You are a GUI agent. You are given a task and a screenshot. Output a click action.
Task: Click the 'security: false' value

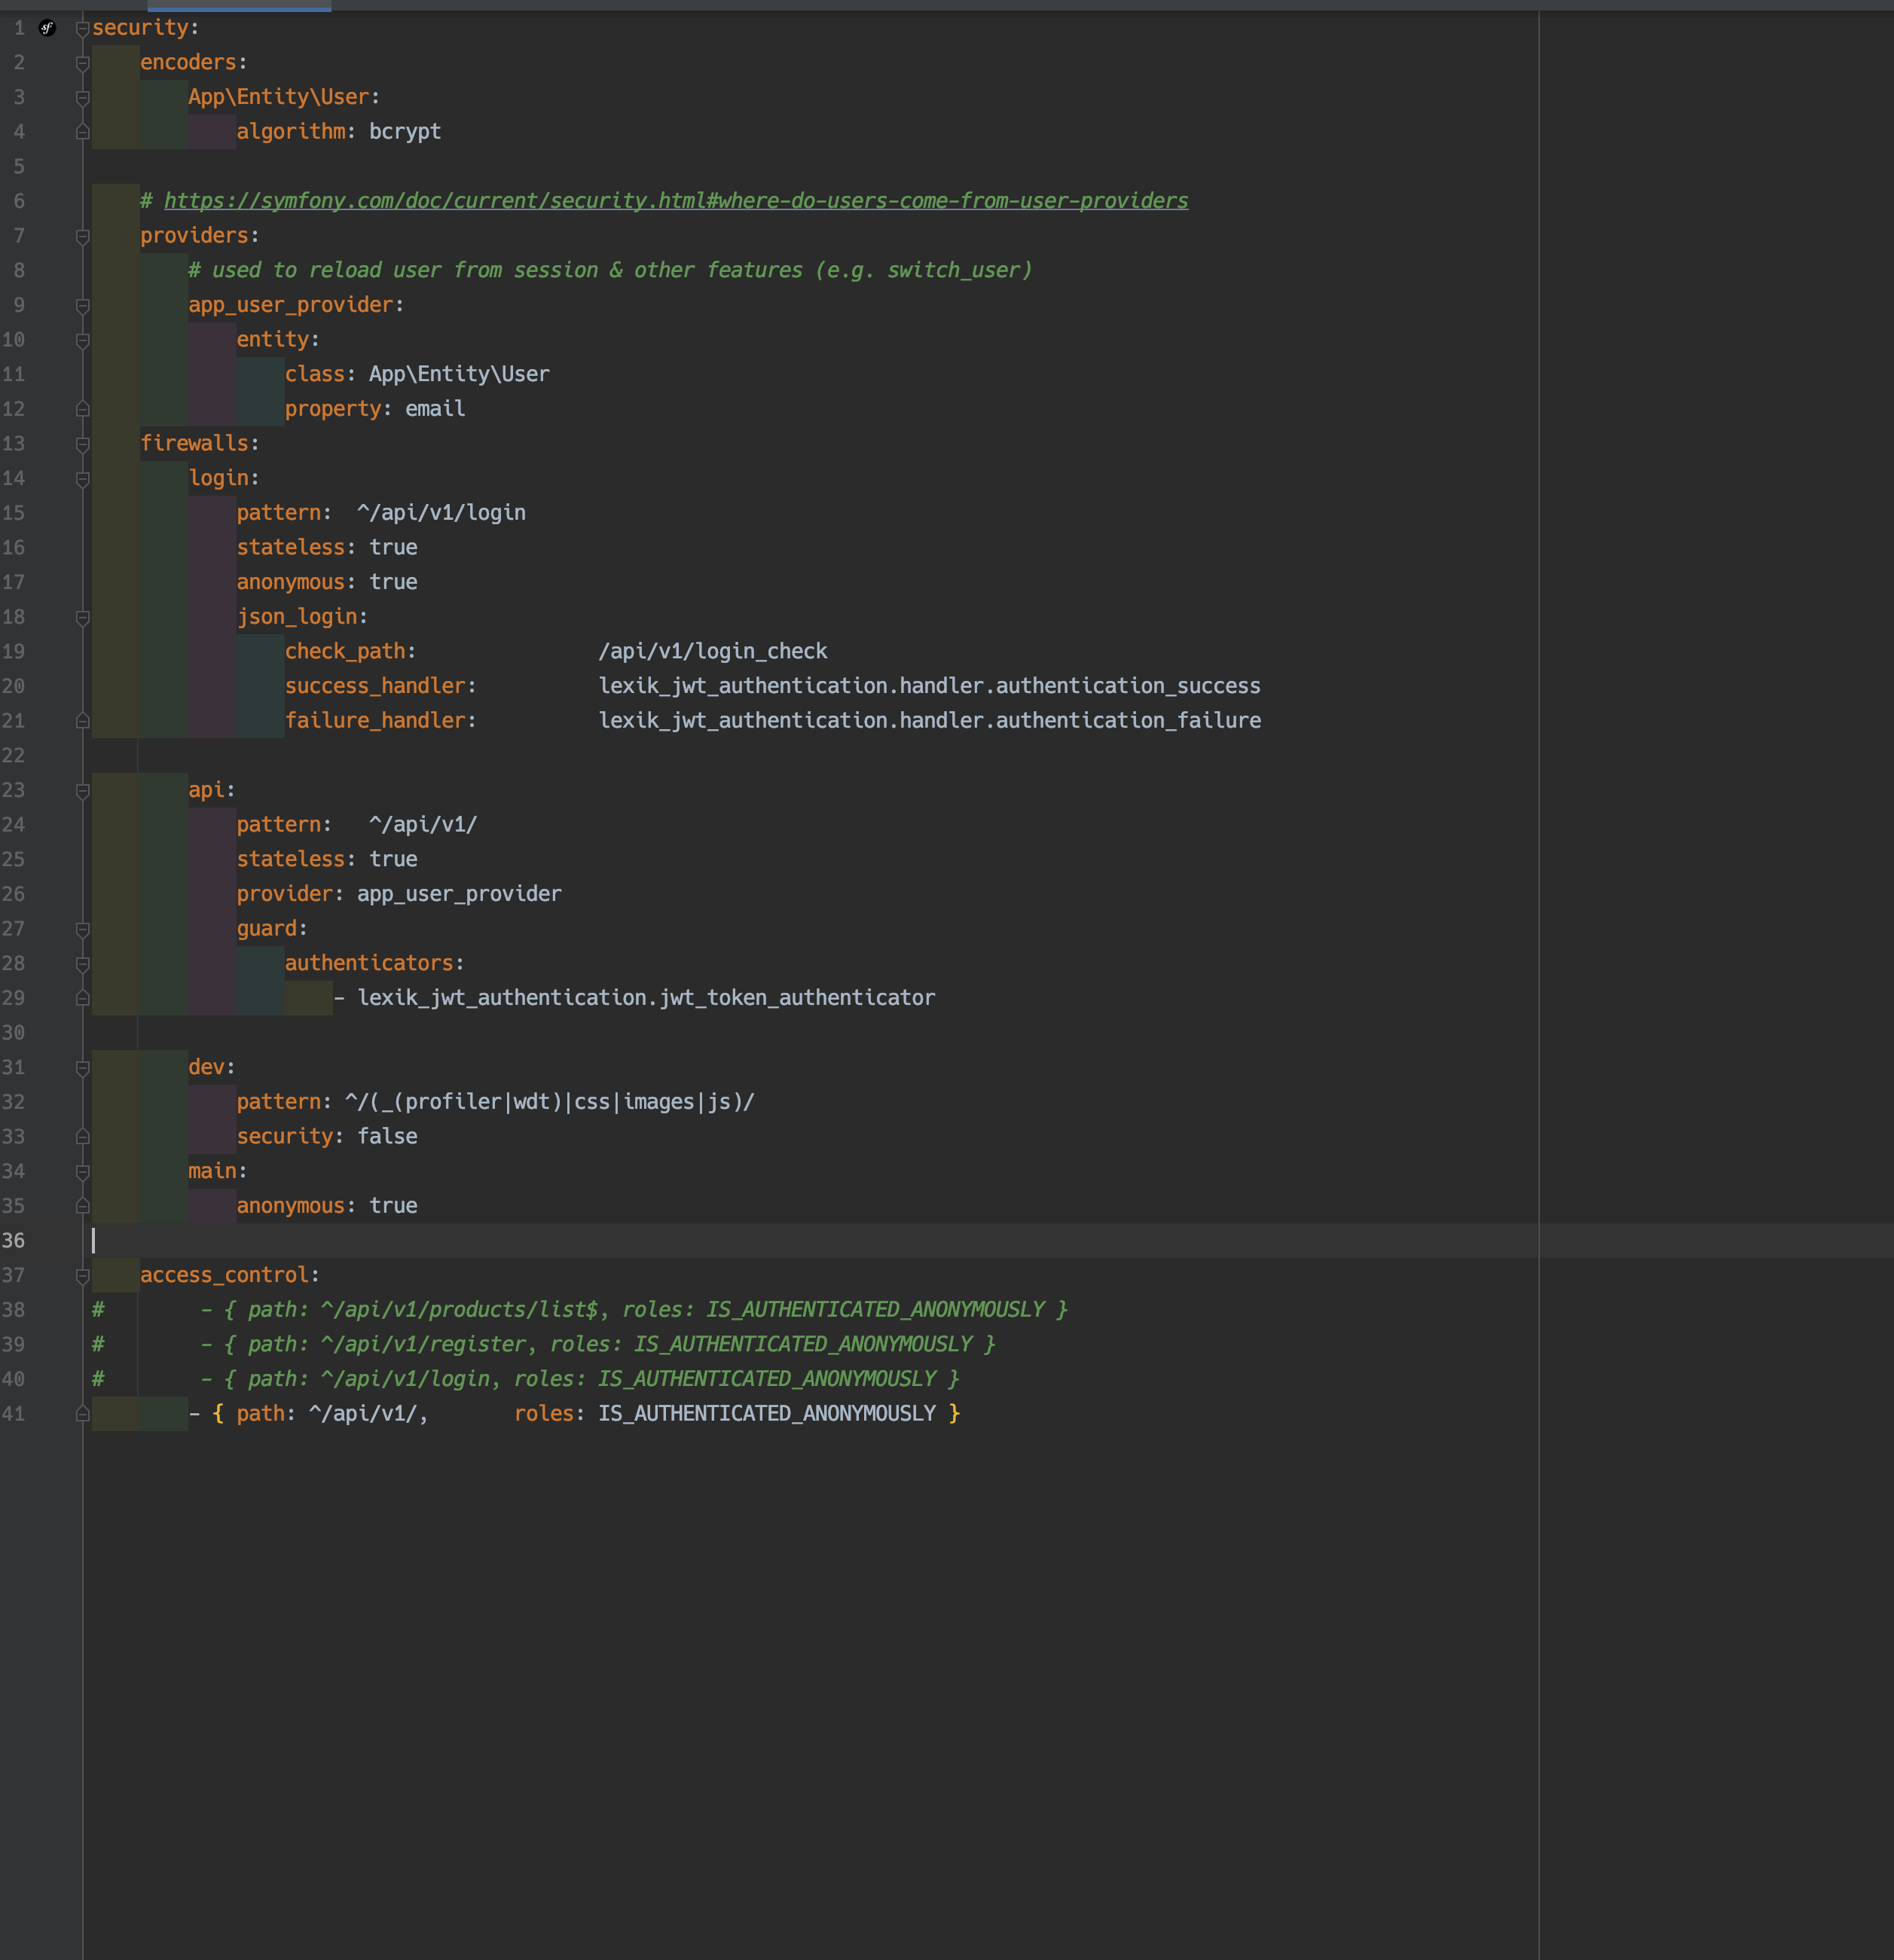pos(387,1137)
